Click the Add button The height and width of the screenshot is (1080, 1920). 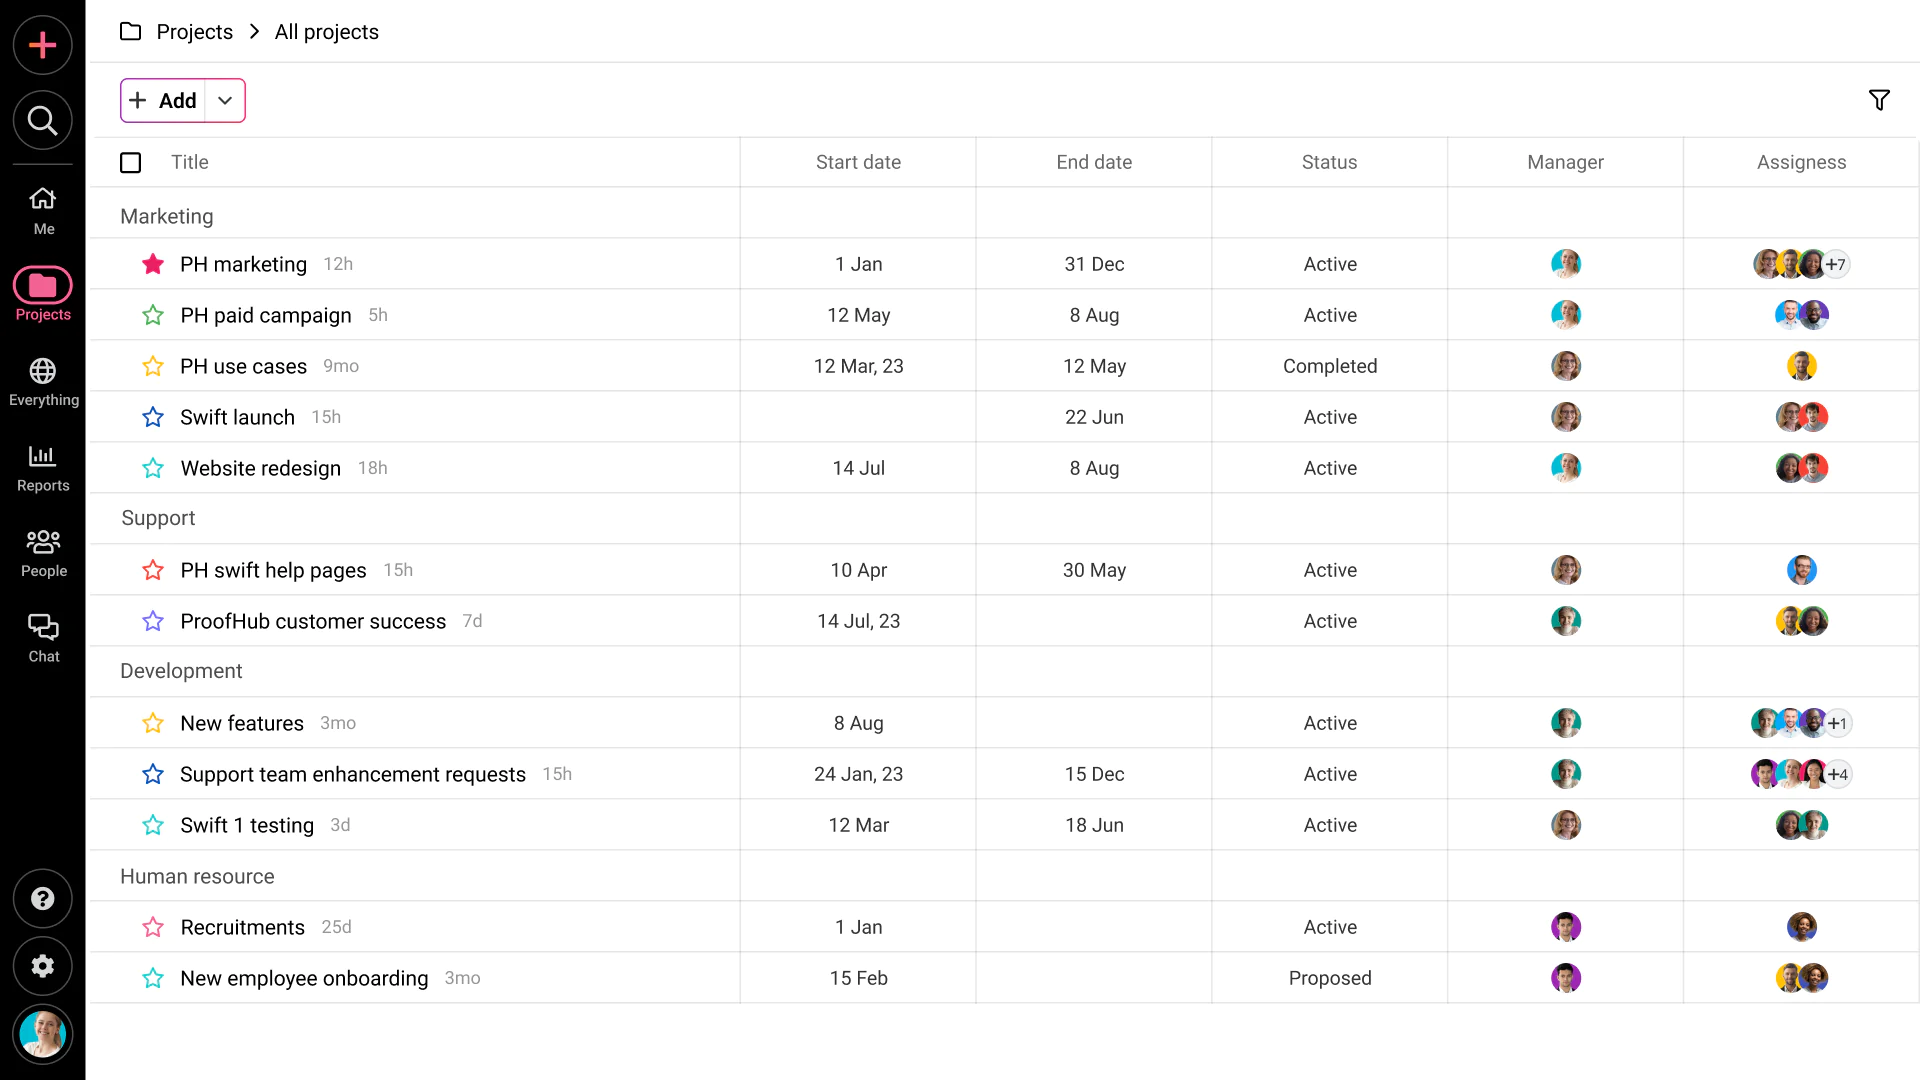click(164, 101)
